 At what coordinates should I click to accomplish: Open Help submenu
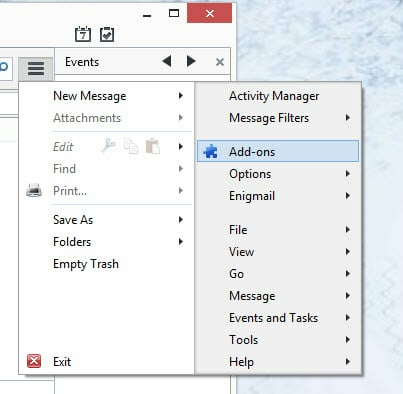point(278,362)
